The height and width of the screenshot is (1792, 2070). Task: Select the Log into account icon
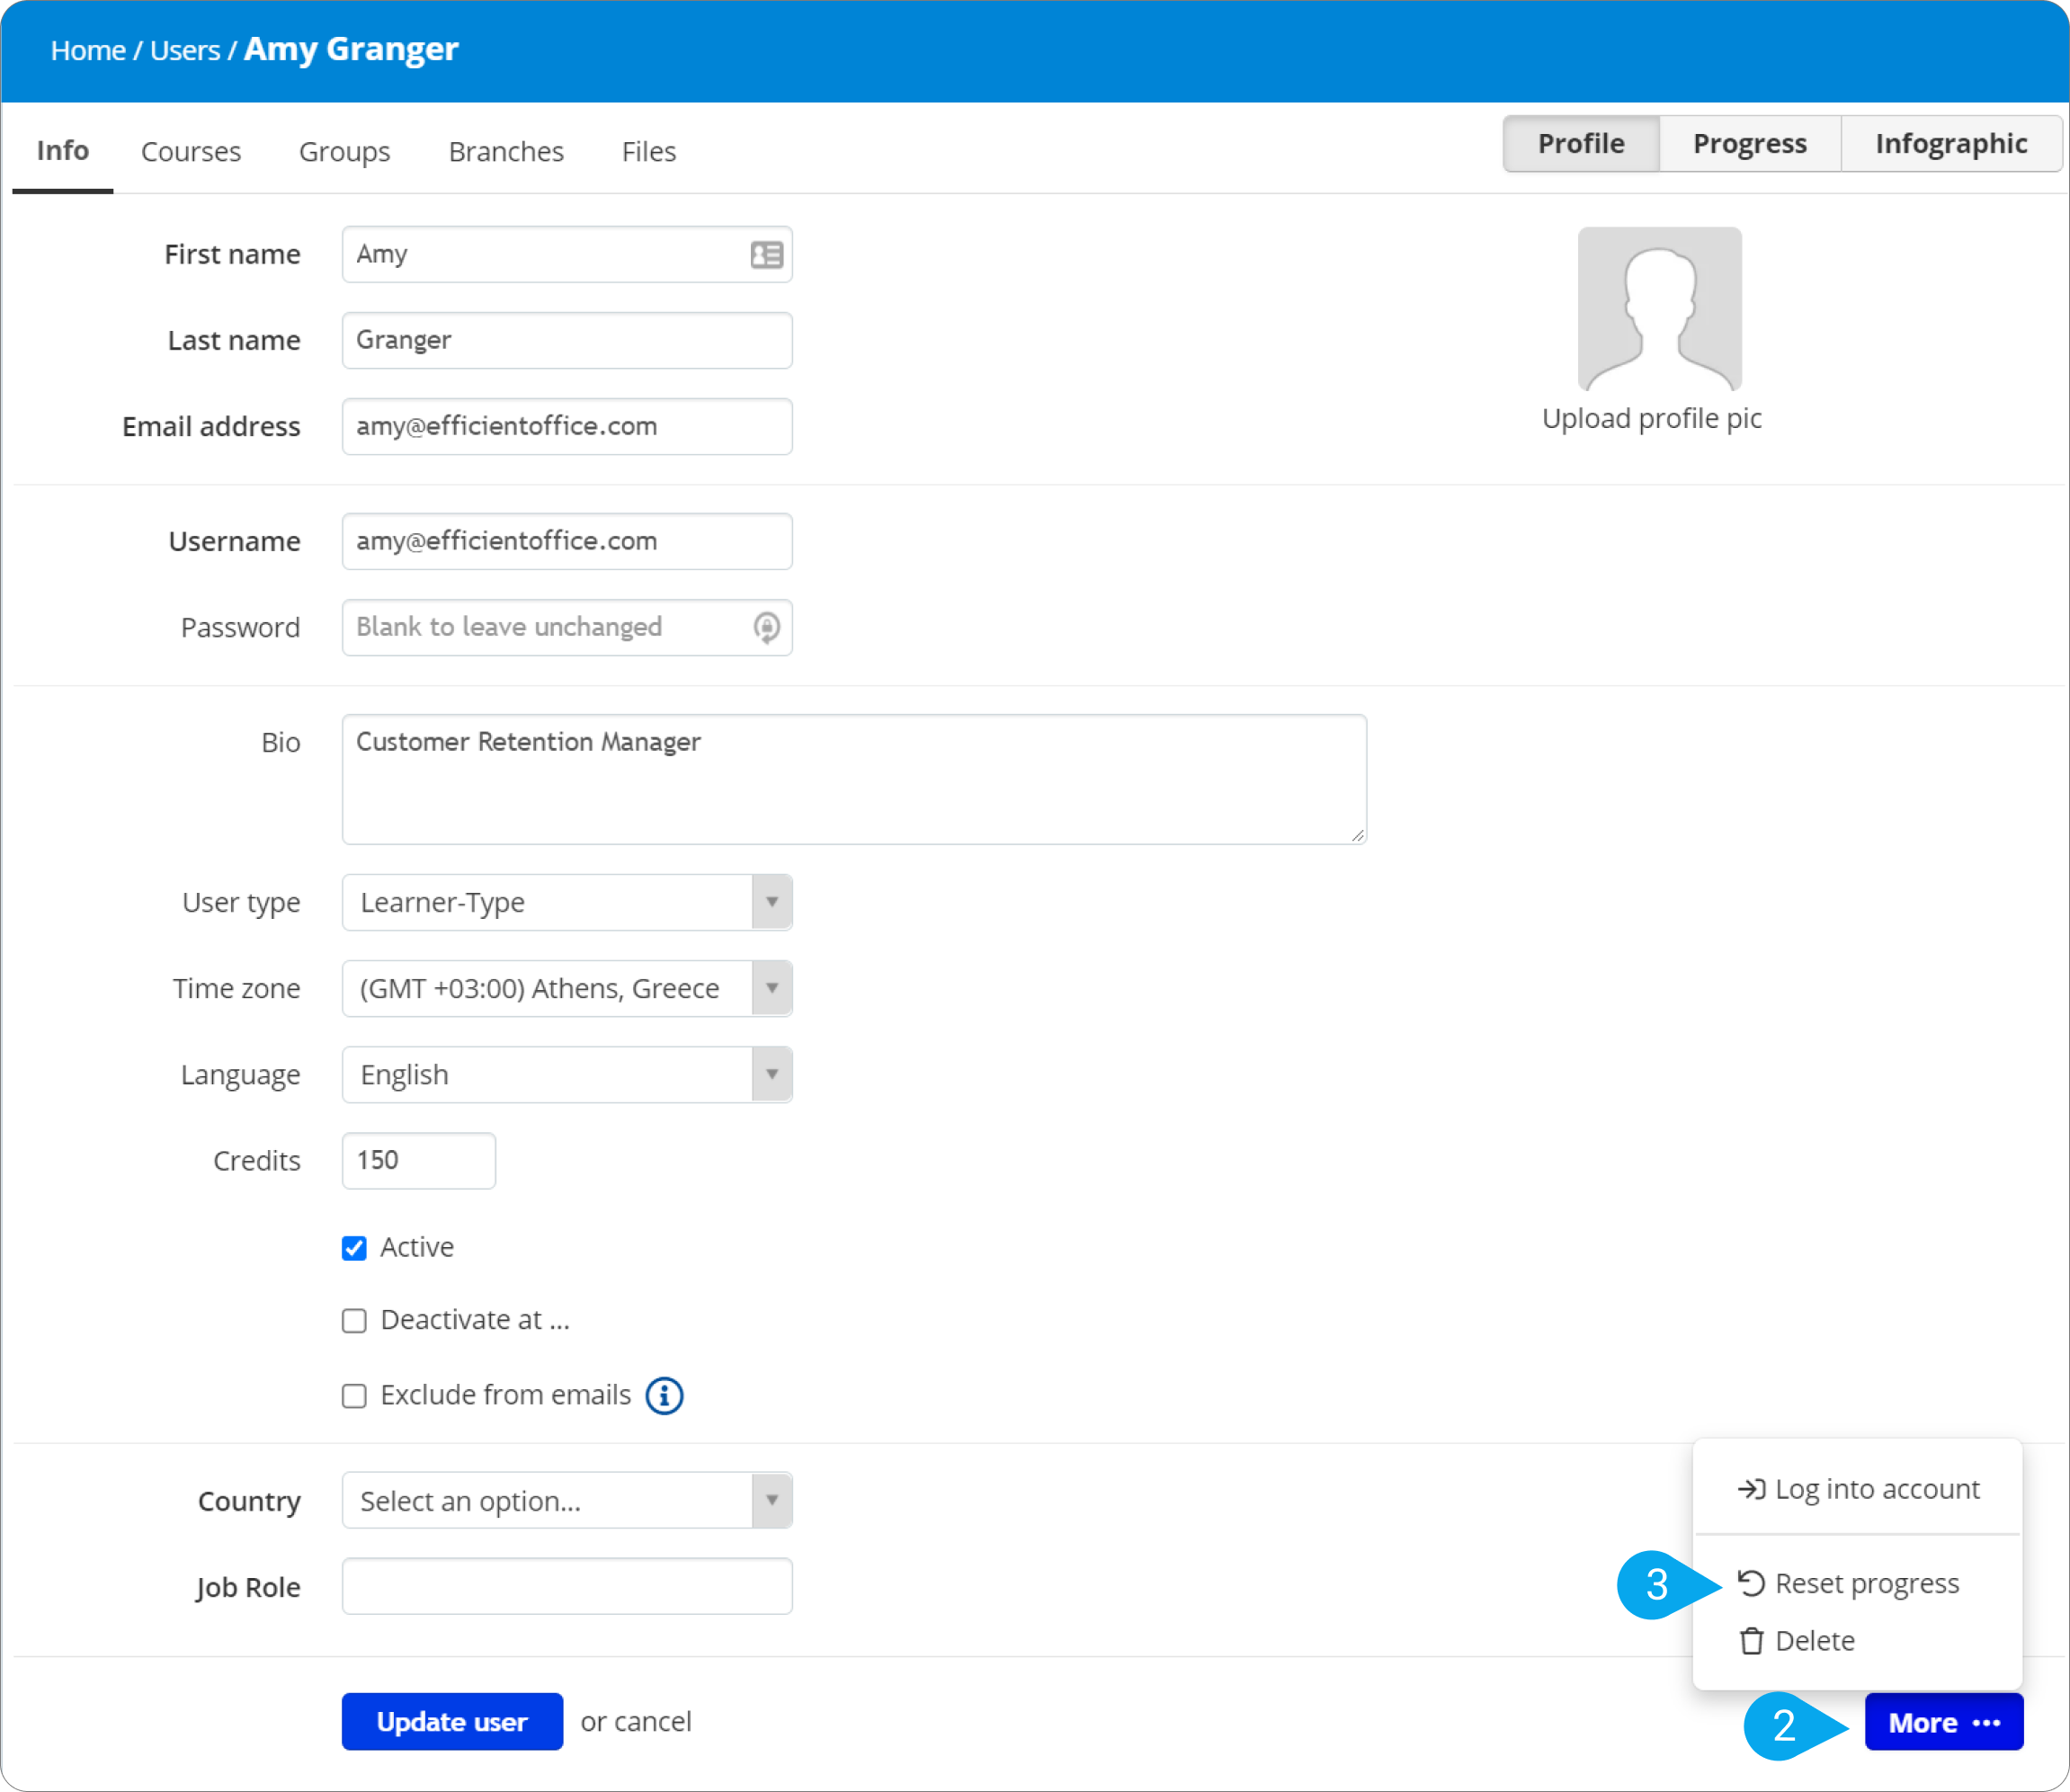click(1752, 1488)
